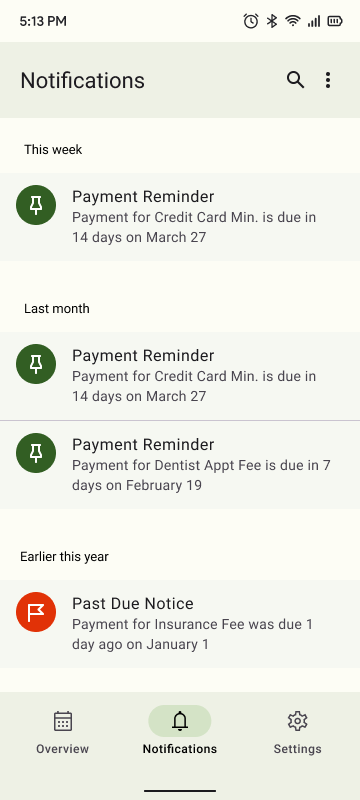Image resolution: width=360 pixels, height=800 pixels.
Task: Open the Last month Credit Card Min. reminder
Action: click(x=180, y=376)
